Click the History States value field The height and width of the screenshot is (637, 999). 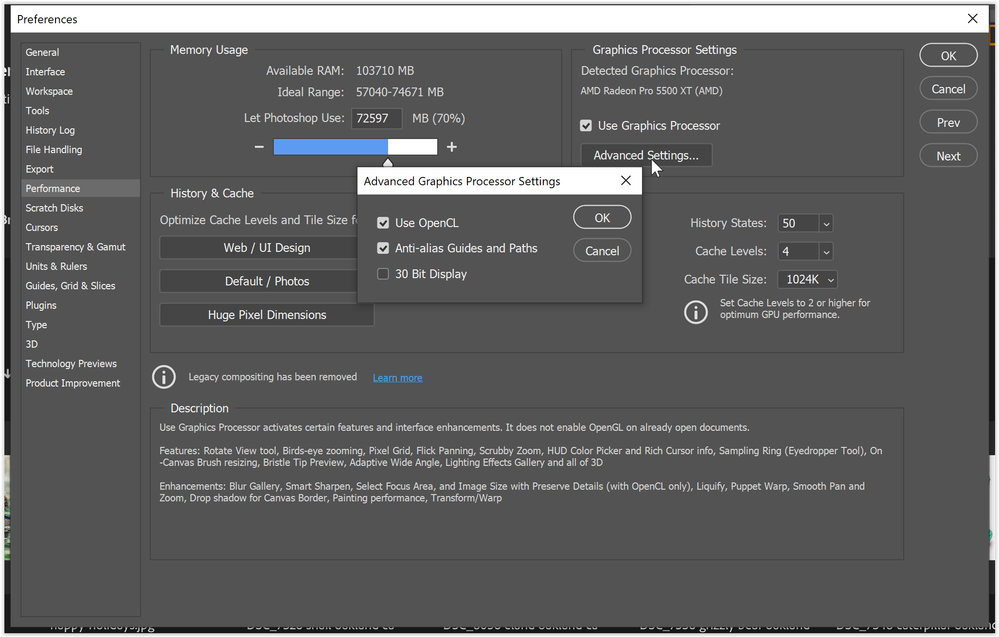pyautogui.click(x=798, y=224)
